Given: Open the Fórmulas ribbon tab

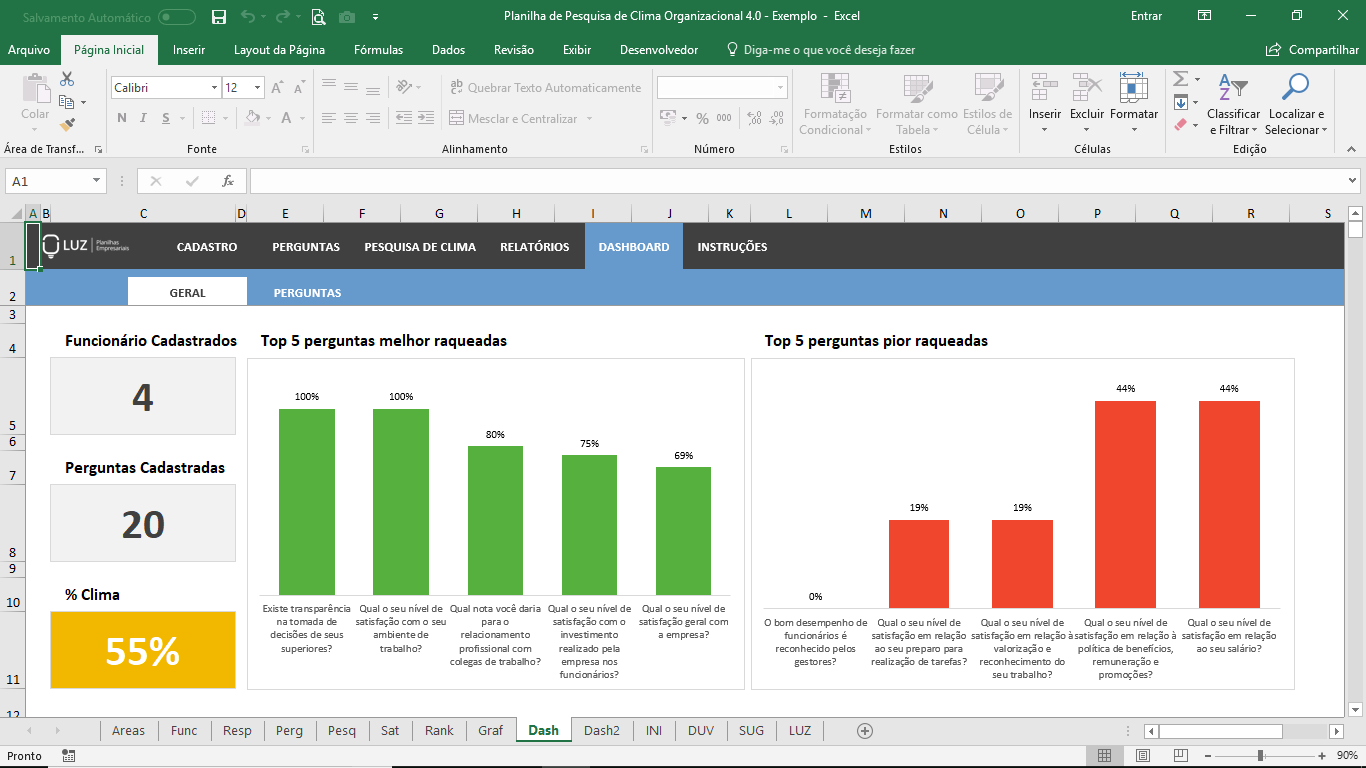Looking at the screenshot, I should tap(378, 50).
